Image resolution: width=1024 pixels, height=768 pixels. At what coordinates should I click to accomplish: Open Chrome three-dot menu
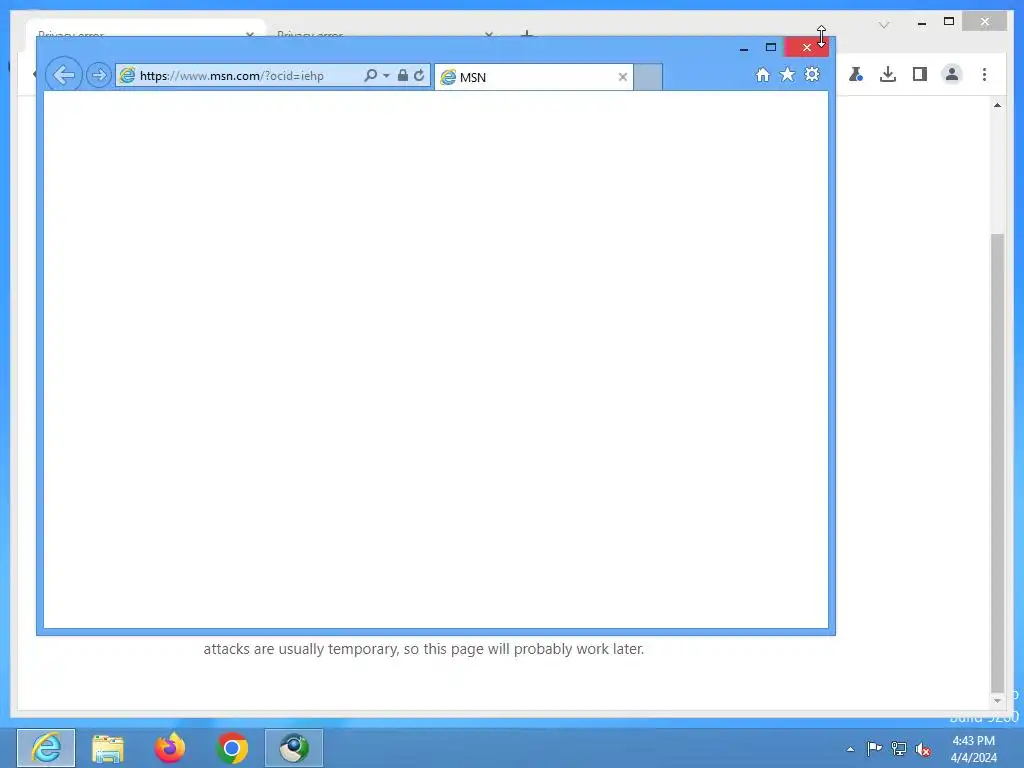(984, 74)
